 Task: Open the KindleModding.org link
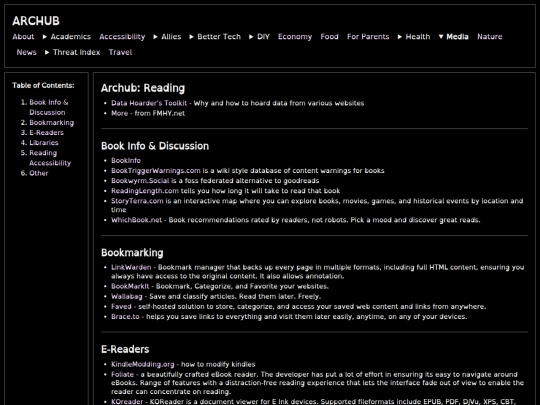pyautogui.click(x=143, y=364)
